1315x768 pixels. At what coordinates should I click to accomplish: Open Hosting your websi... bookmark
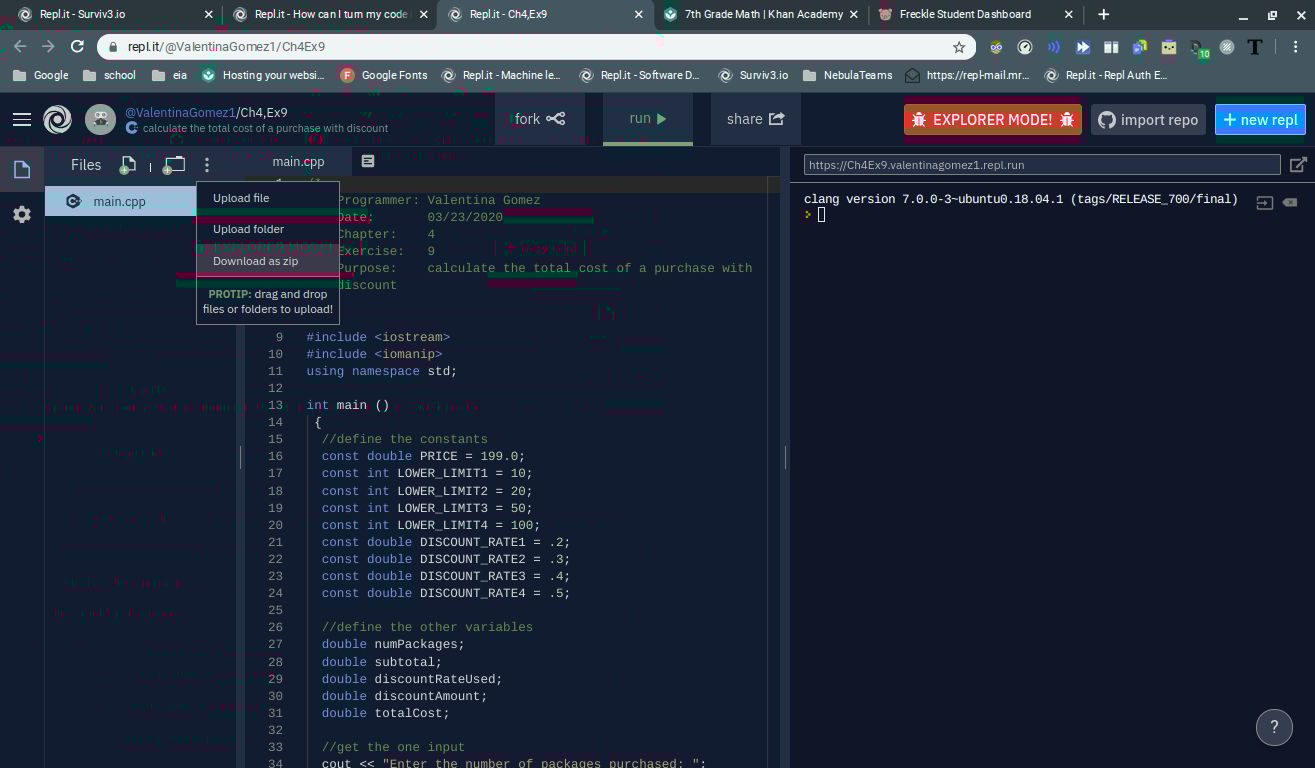tap(263, 75)
